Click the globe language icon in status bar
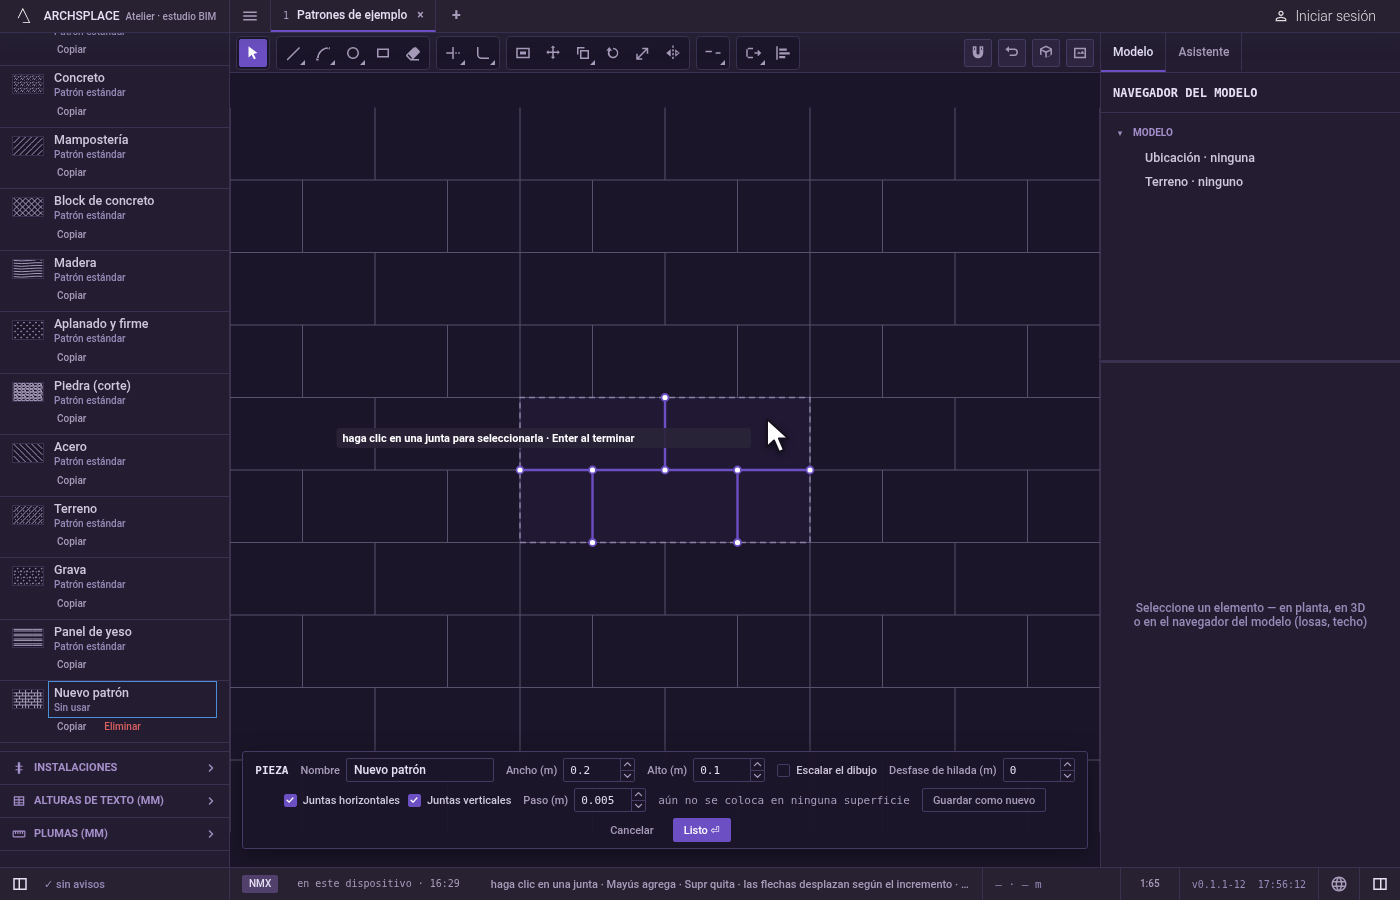 click(x=1339, y=884)
